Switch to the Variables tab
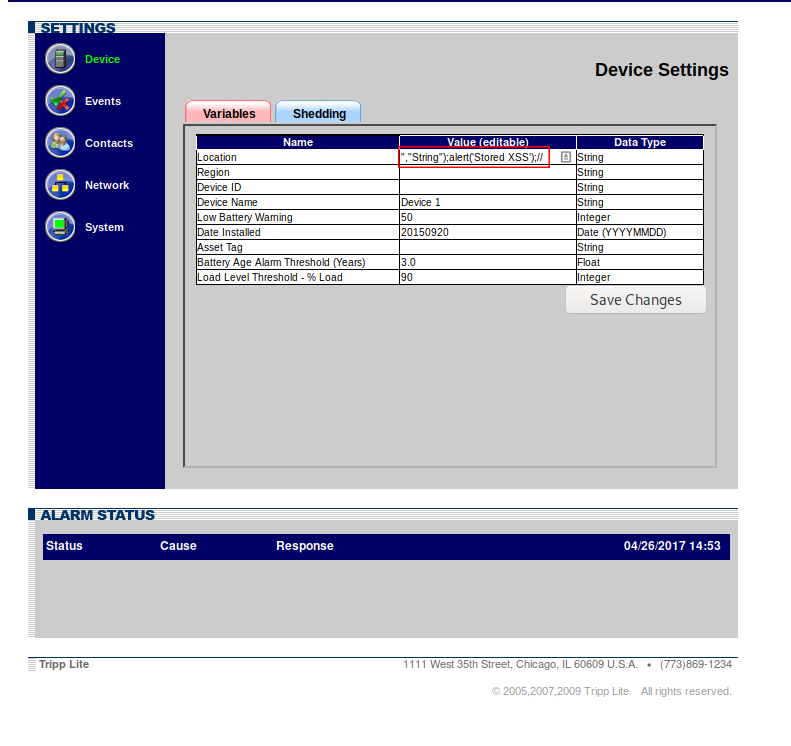791x746 pixels. pos(229,112)
